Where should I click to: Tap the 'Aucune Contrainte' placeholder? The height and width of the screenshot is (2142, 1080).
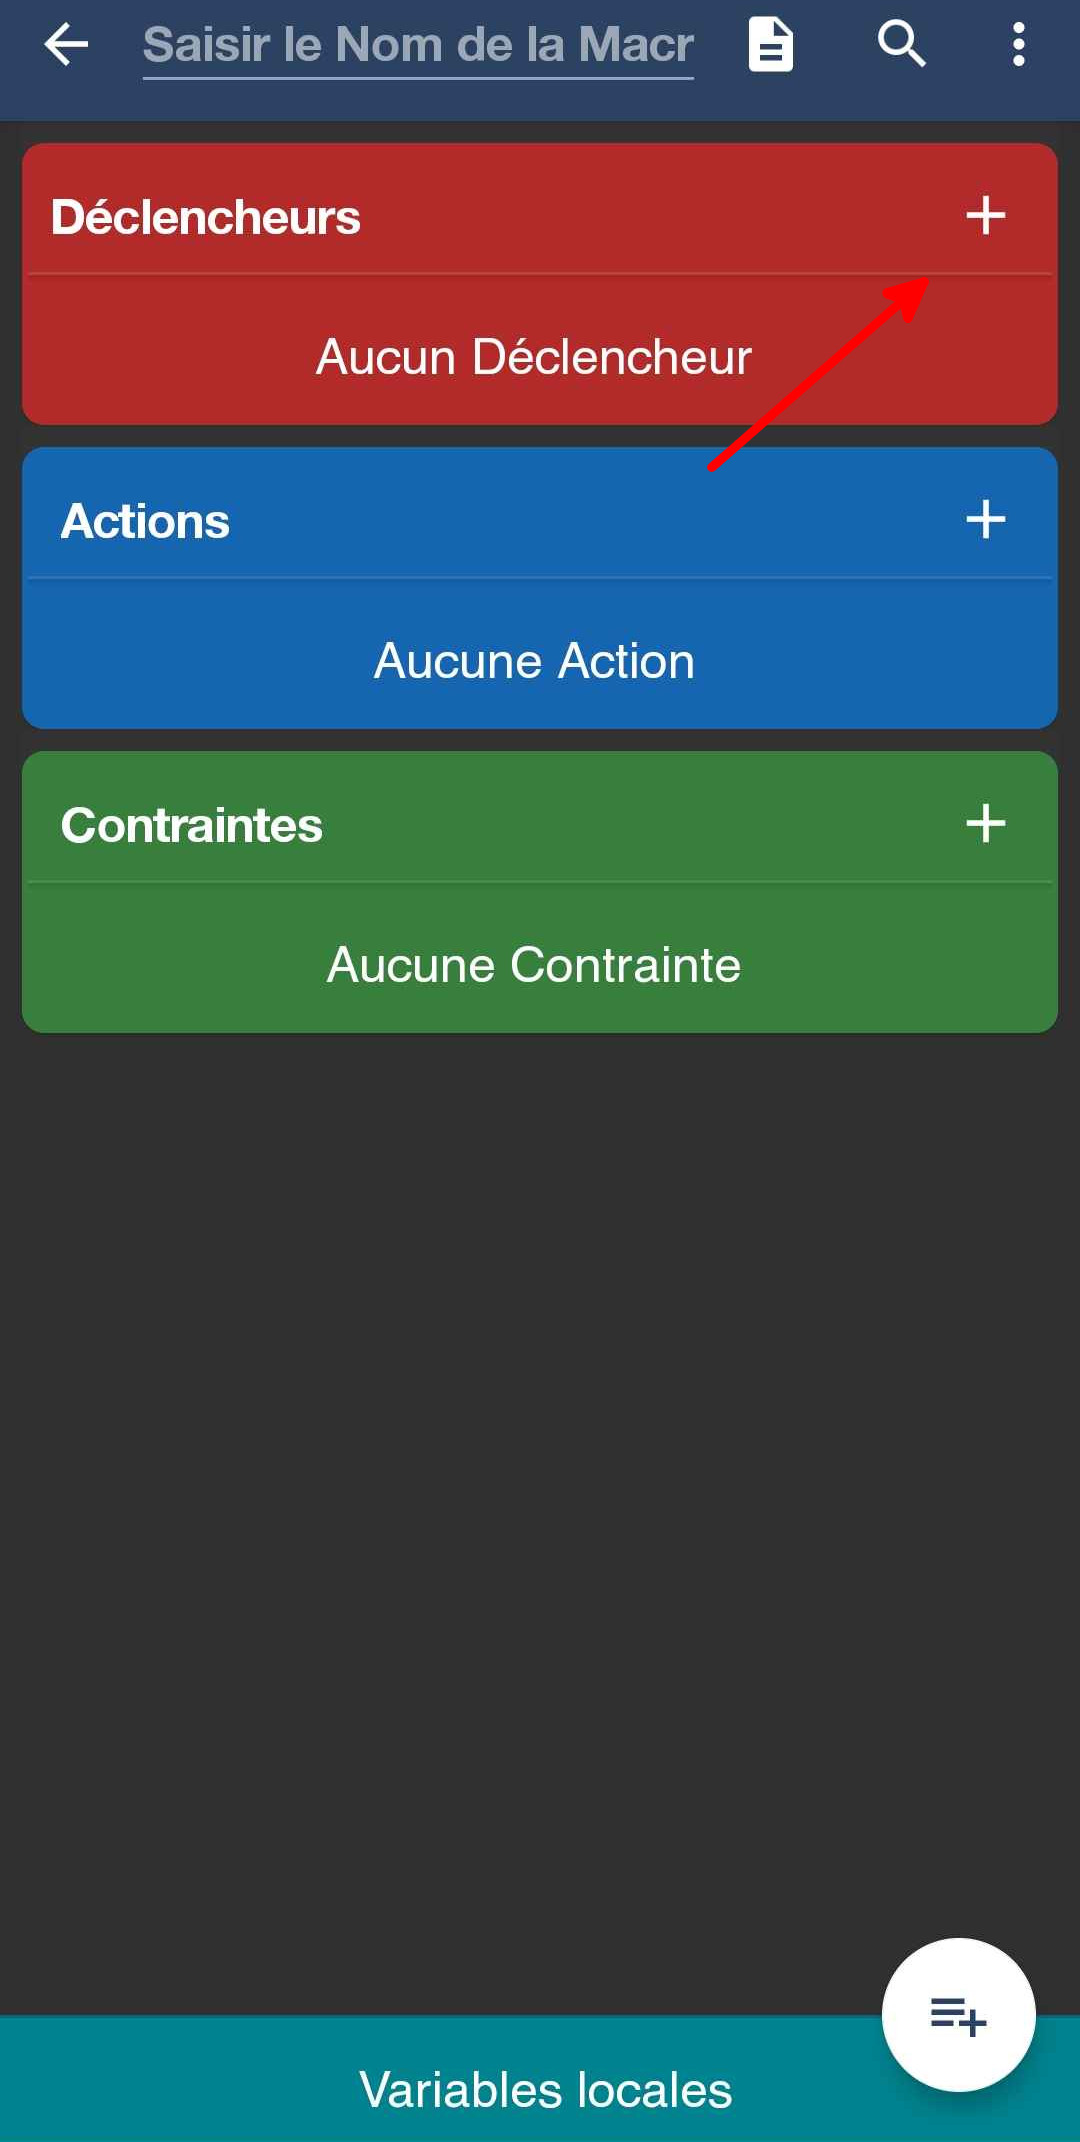pyautogui.click(x=533, y=965)
